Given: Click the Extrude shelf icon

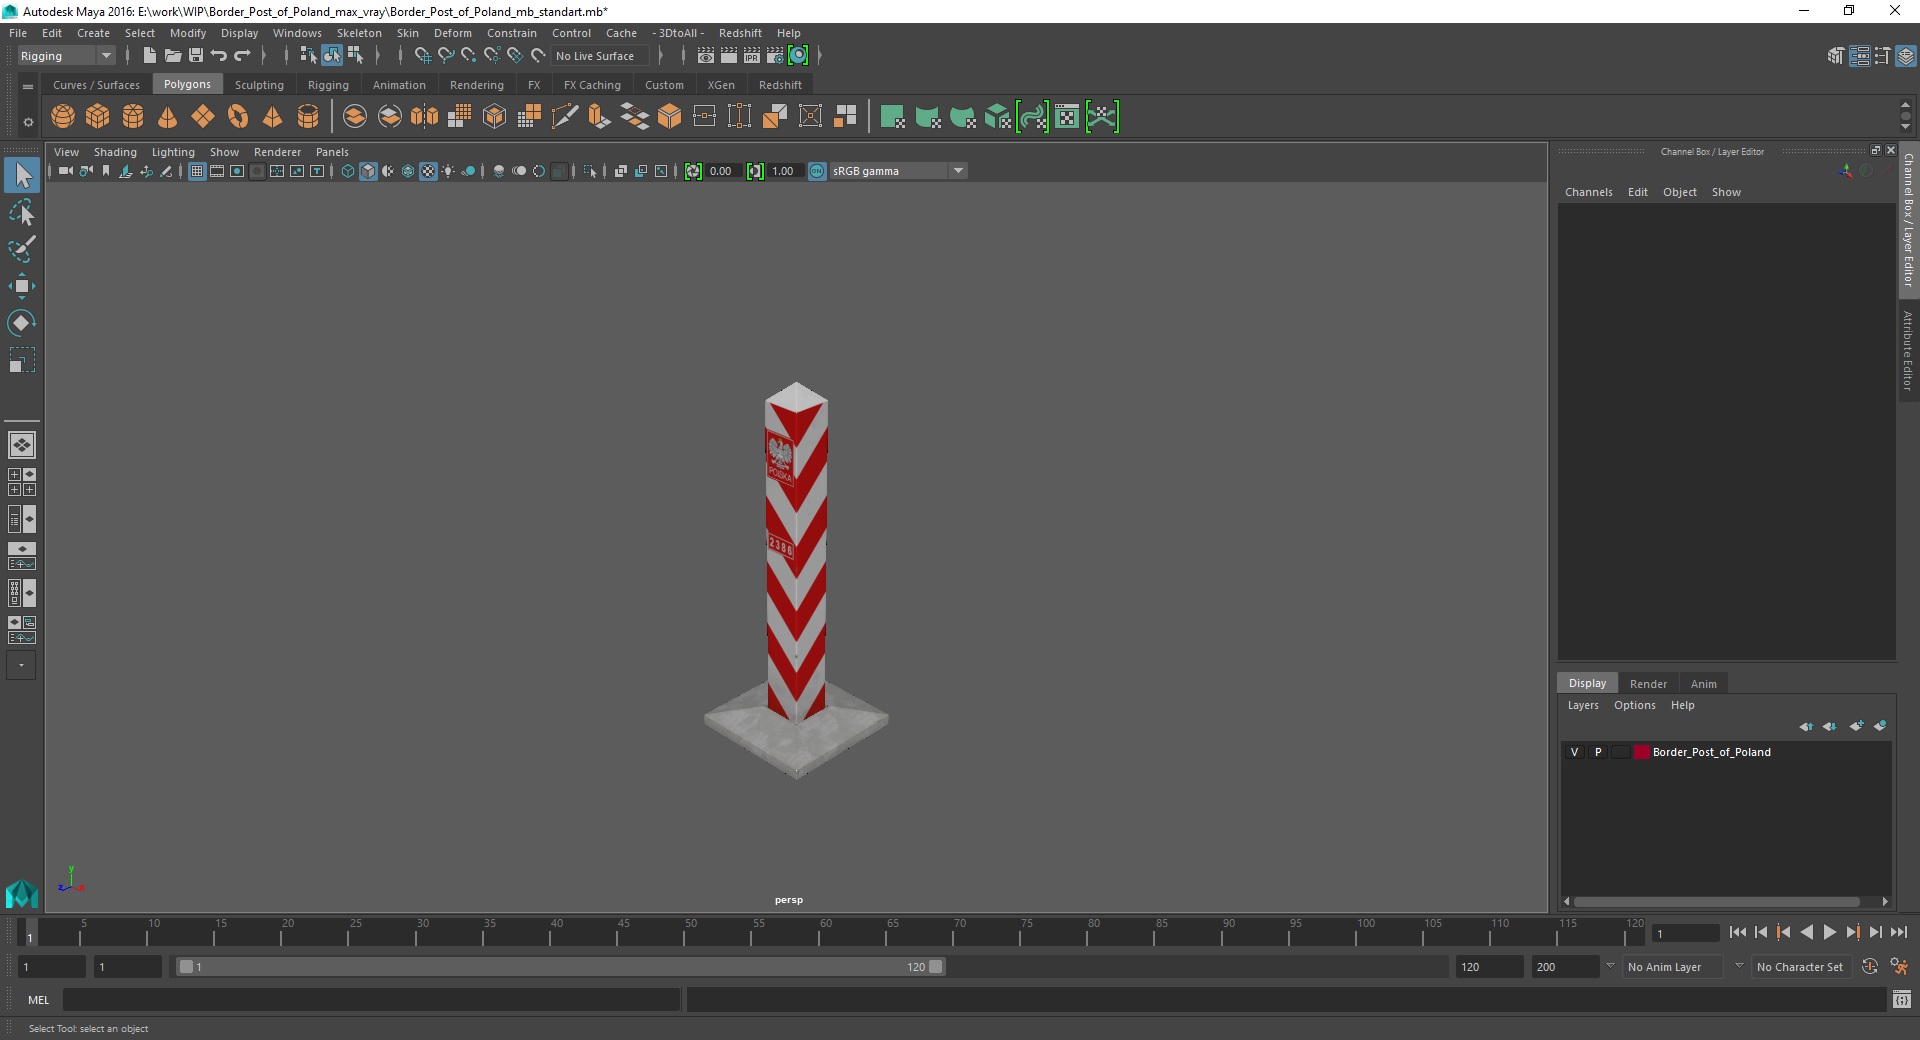Looking at the screenshot, I should pyautogui.click(x=600, y=117).
